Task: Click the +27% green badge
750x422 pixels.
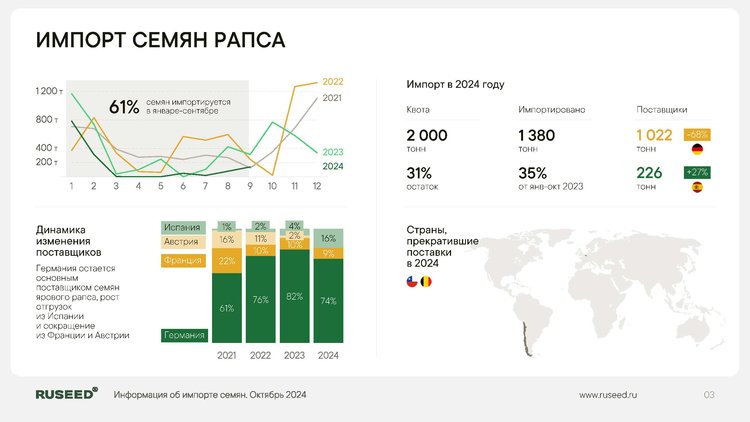Action: coord(697,172)
